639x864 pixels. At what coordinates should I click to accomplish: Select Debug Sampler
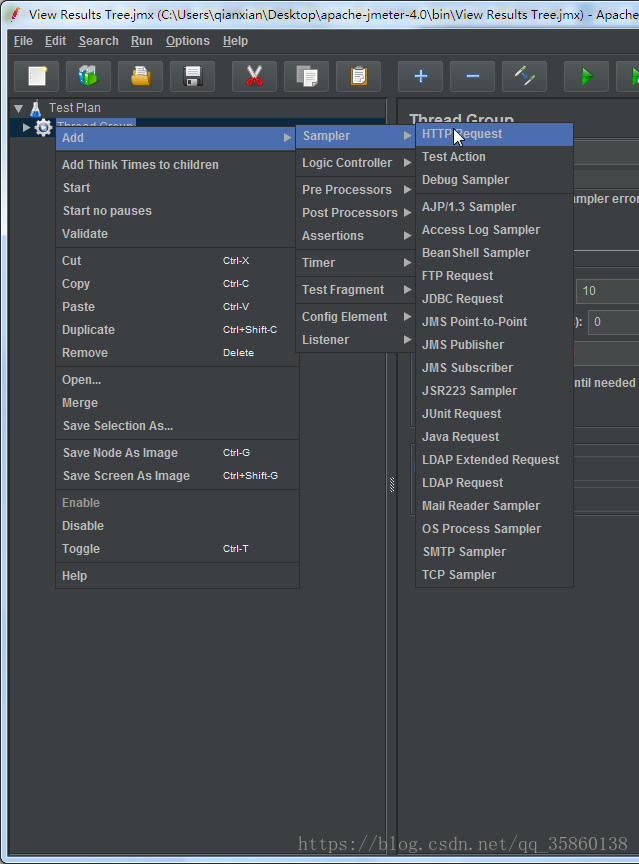[x=494, y=180]
